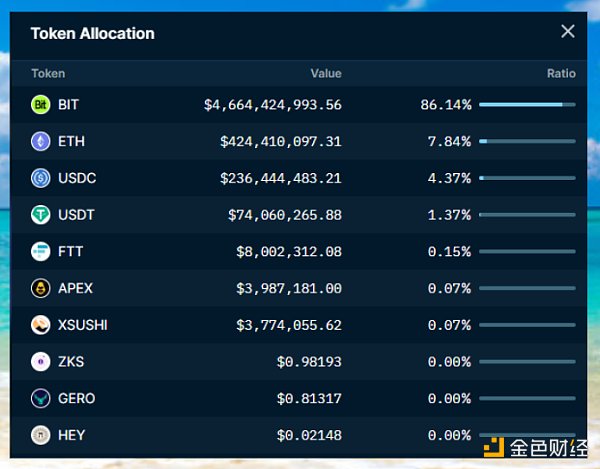
Task: Click the USDC token name
Action: (77, 178)
